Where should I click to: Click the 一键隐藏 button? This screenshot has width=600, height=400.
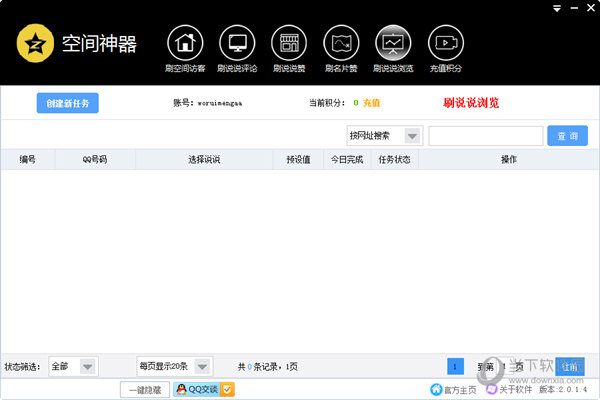pyautogui.click(x=144, y=390)
